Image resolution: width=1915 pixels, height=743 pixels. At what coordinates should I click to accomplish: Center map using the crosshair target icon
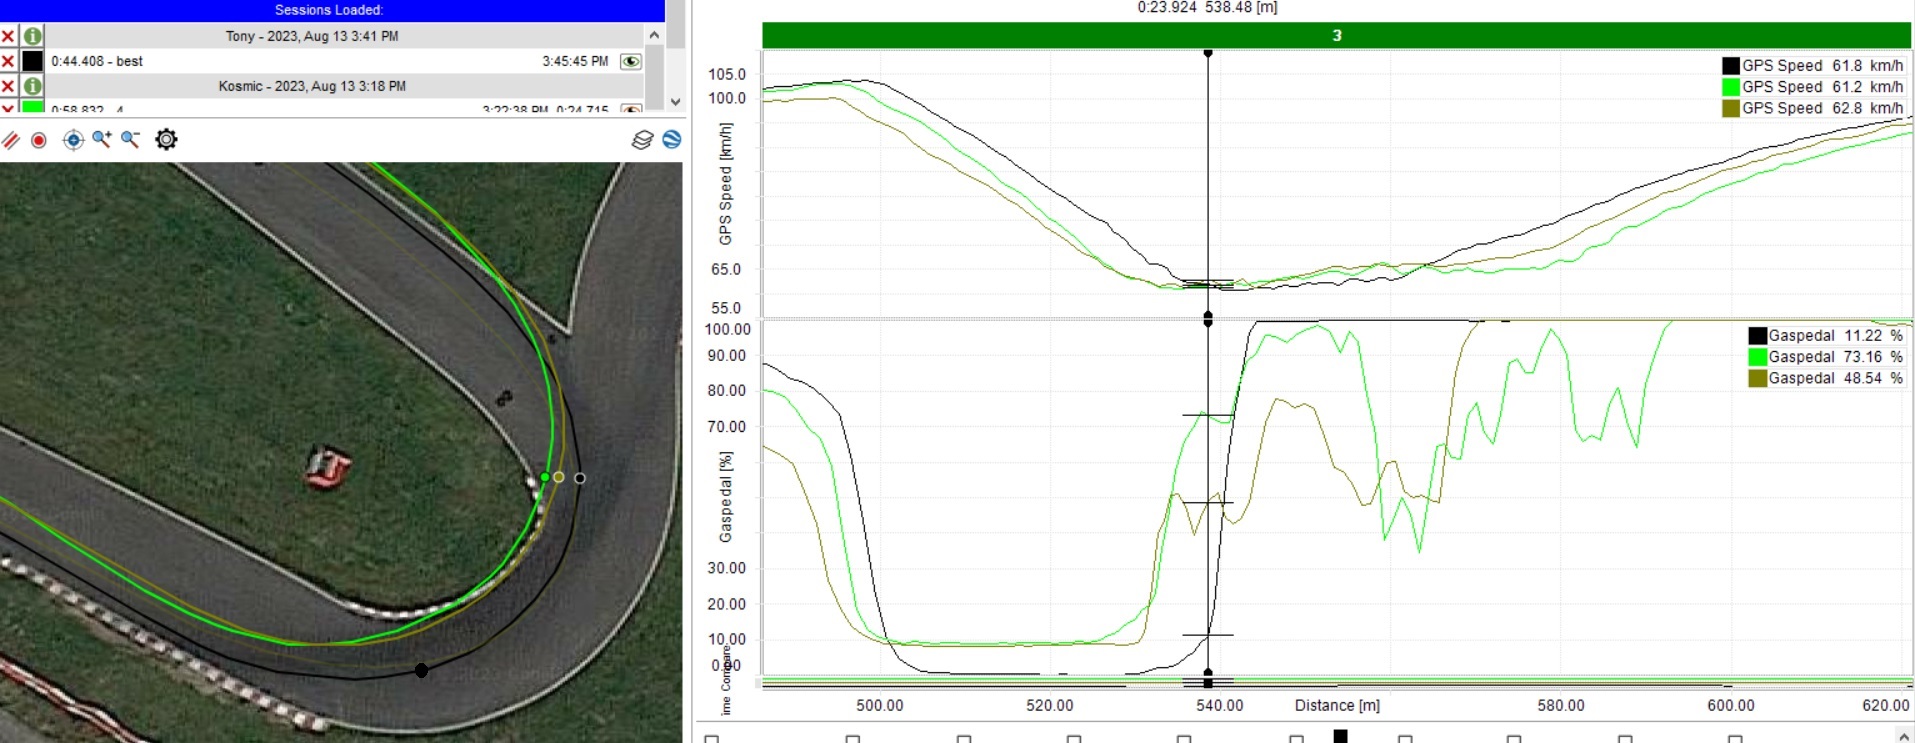point(73,140)
